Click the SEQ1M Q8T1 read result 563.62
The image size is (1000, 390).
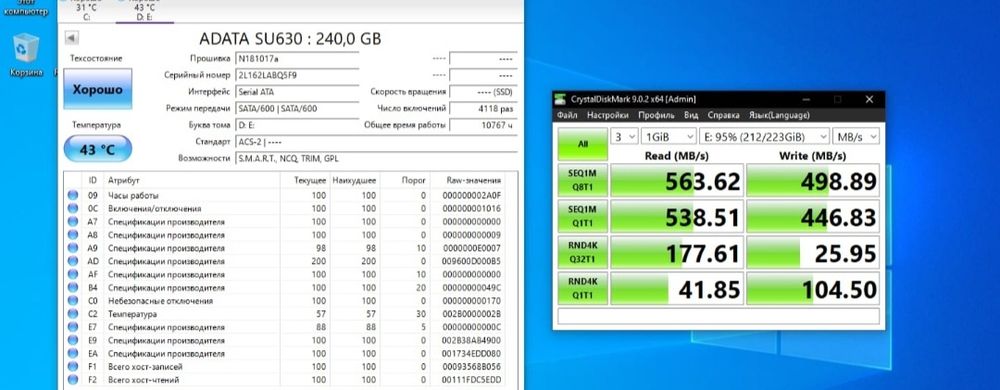[x=677, y=180]
